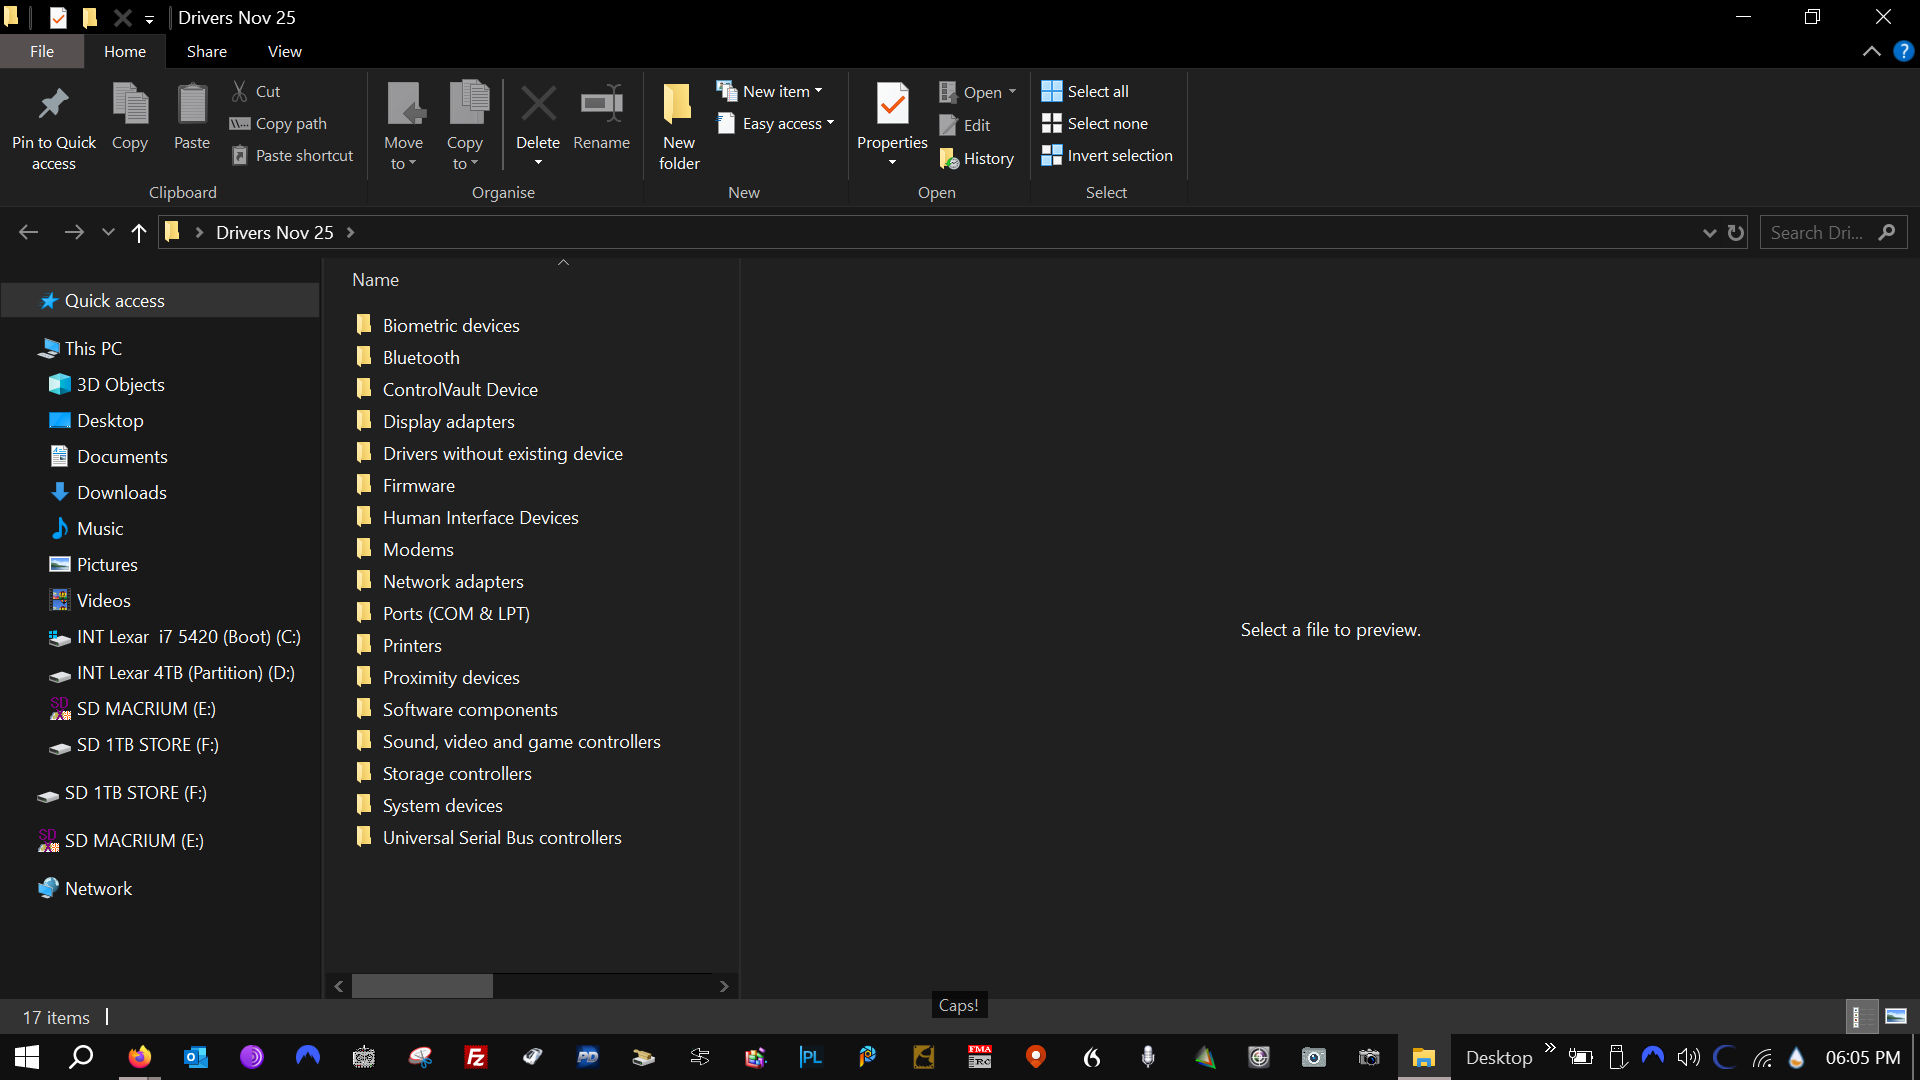The image size is (1920, 1080).
Task: Refresh the current folder view
Action: (1736, 233)
